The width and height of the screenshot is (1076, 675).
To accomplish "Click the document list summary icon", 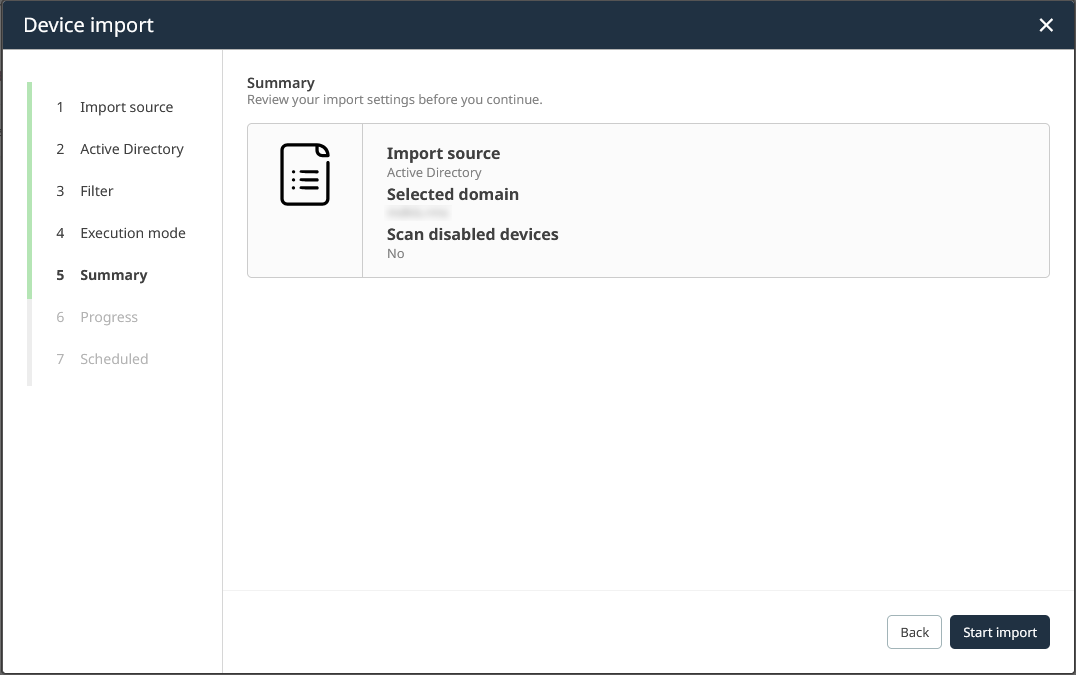I will pos(305,173).
